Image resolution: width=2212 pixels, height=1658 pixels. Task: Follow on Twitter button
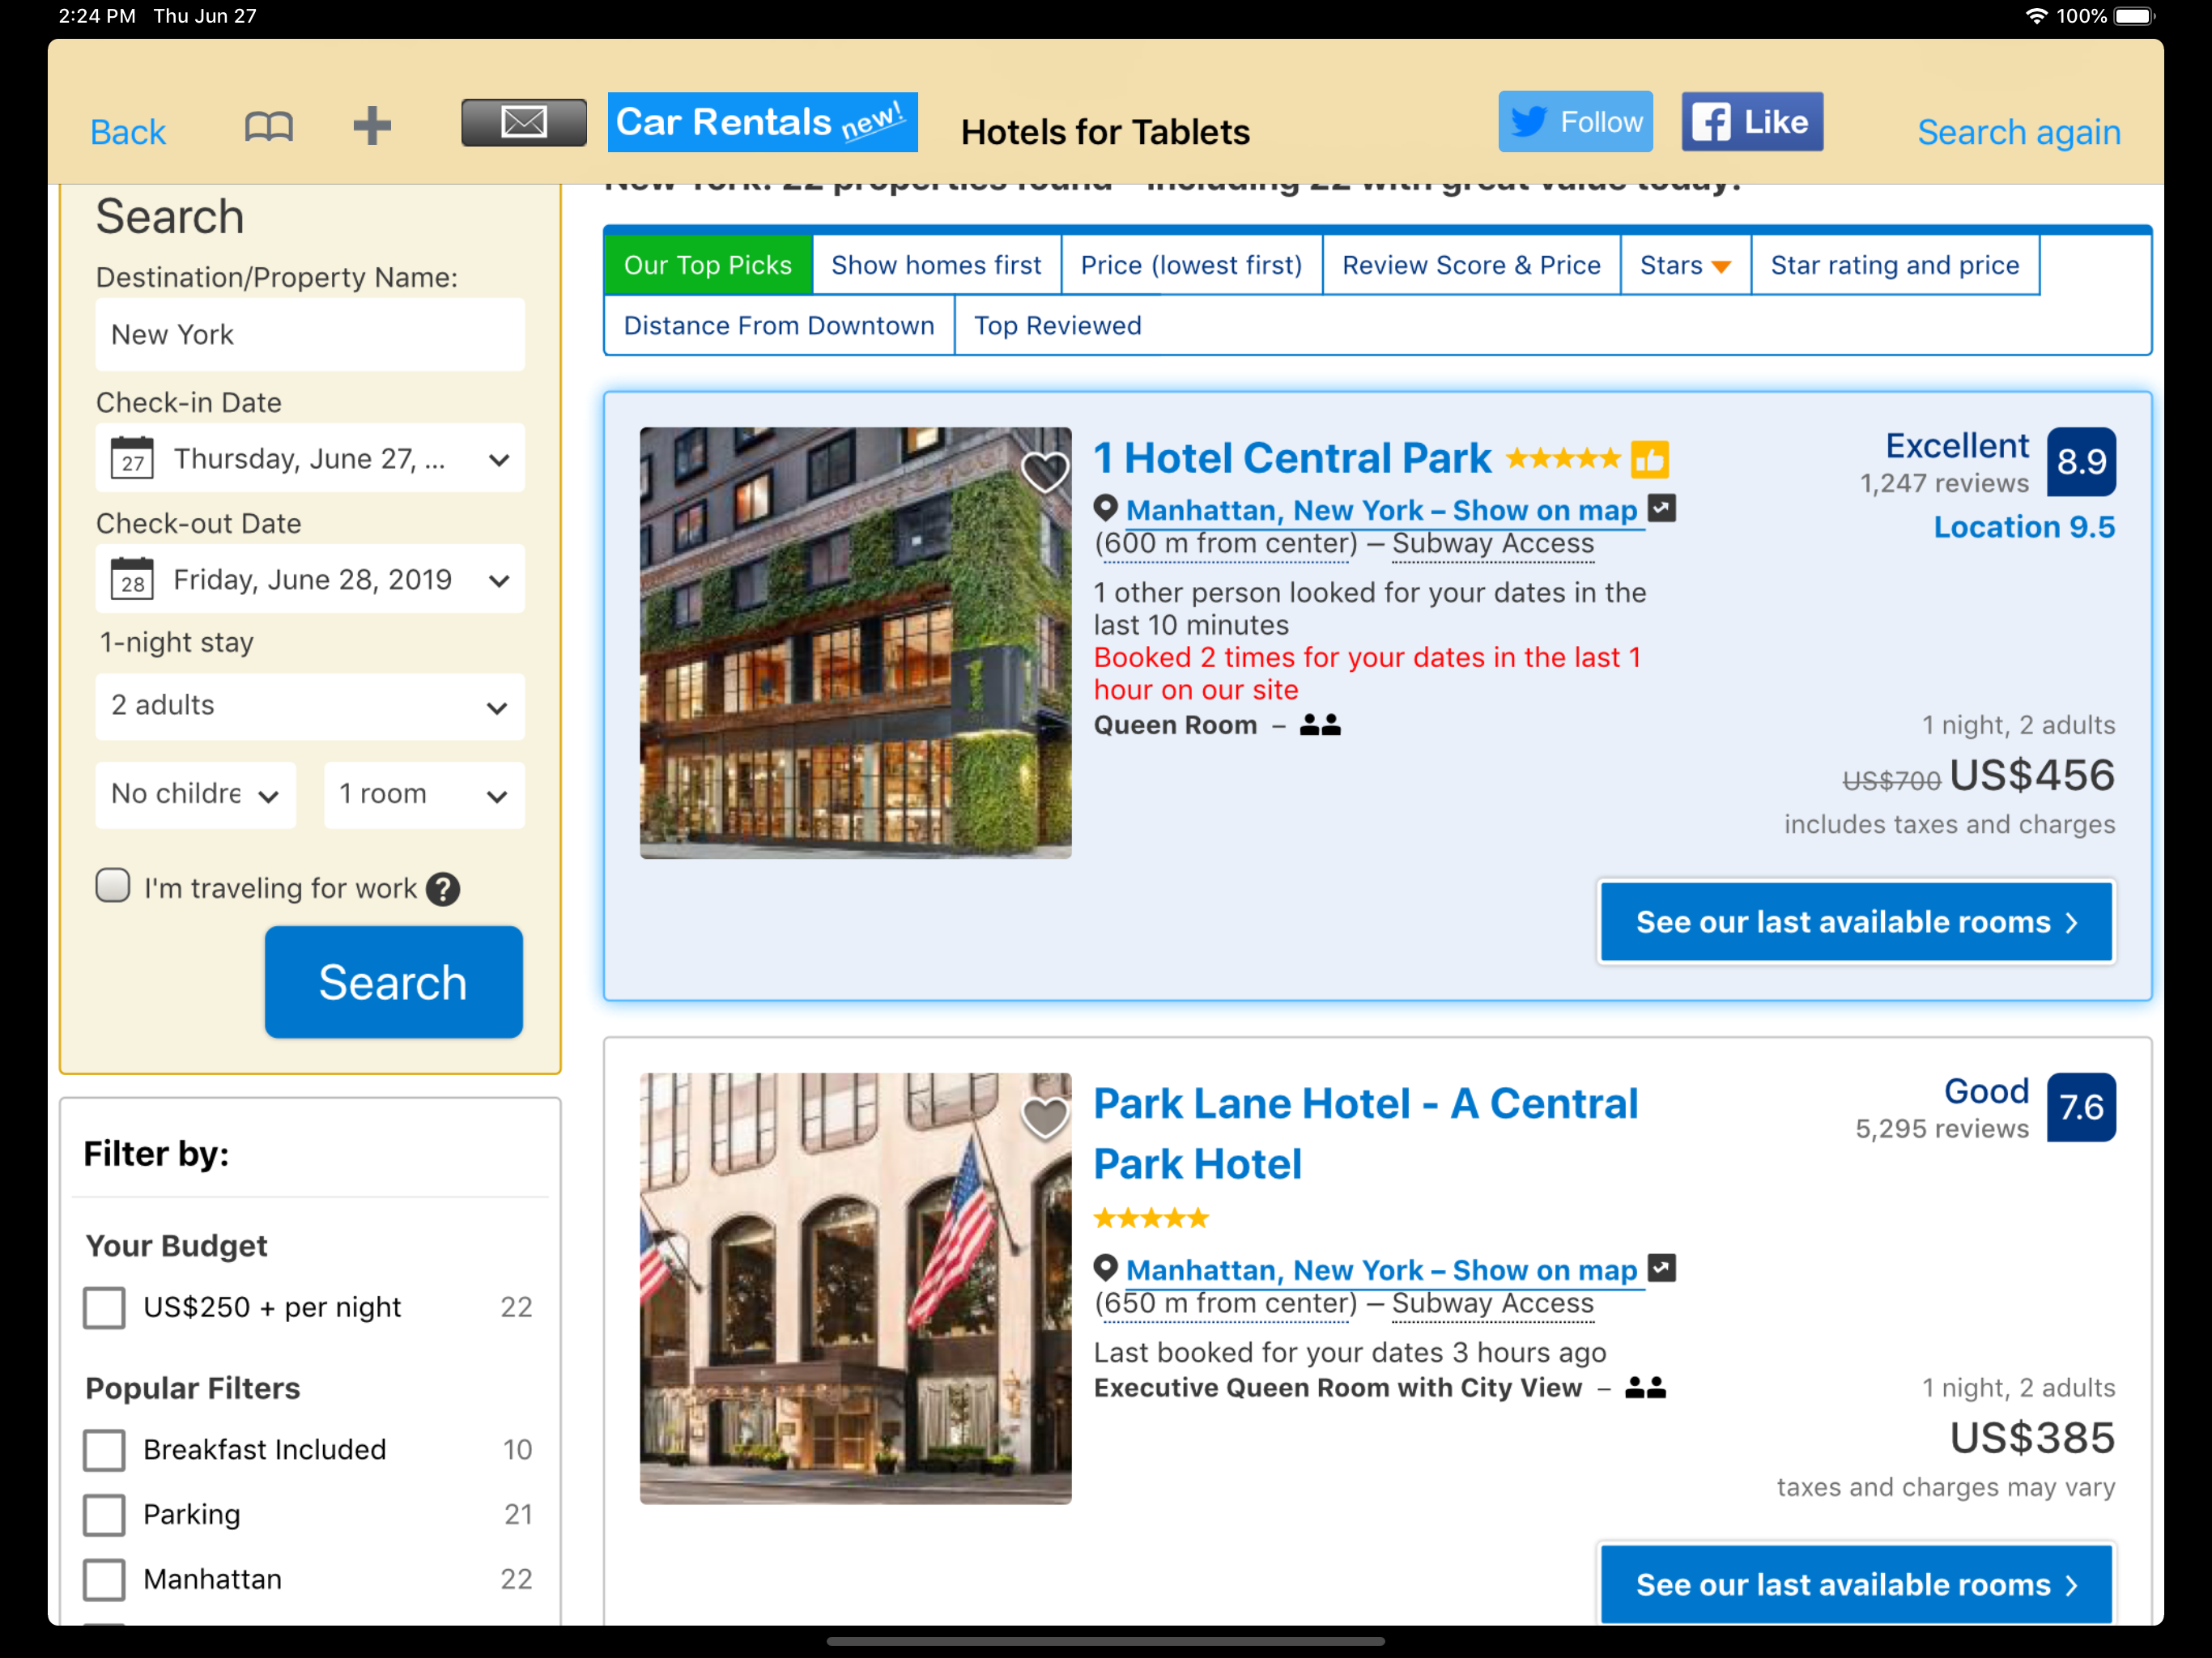click(1575, 122)
